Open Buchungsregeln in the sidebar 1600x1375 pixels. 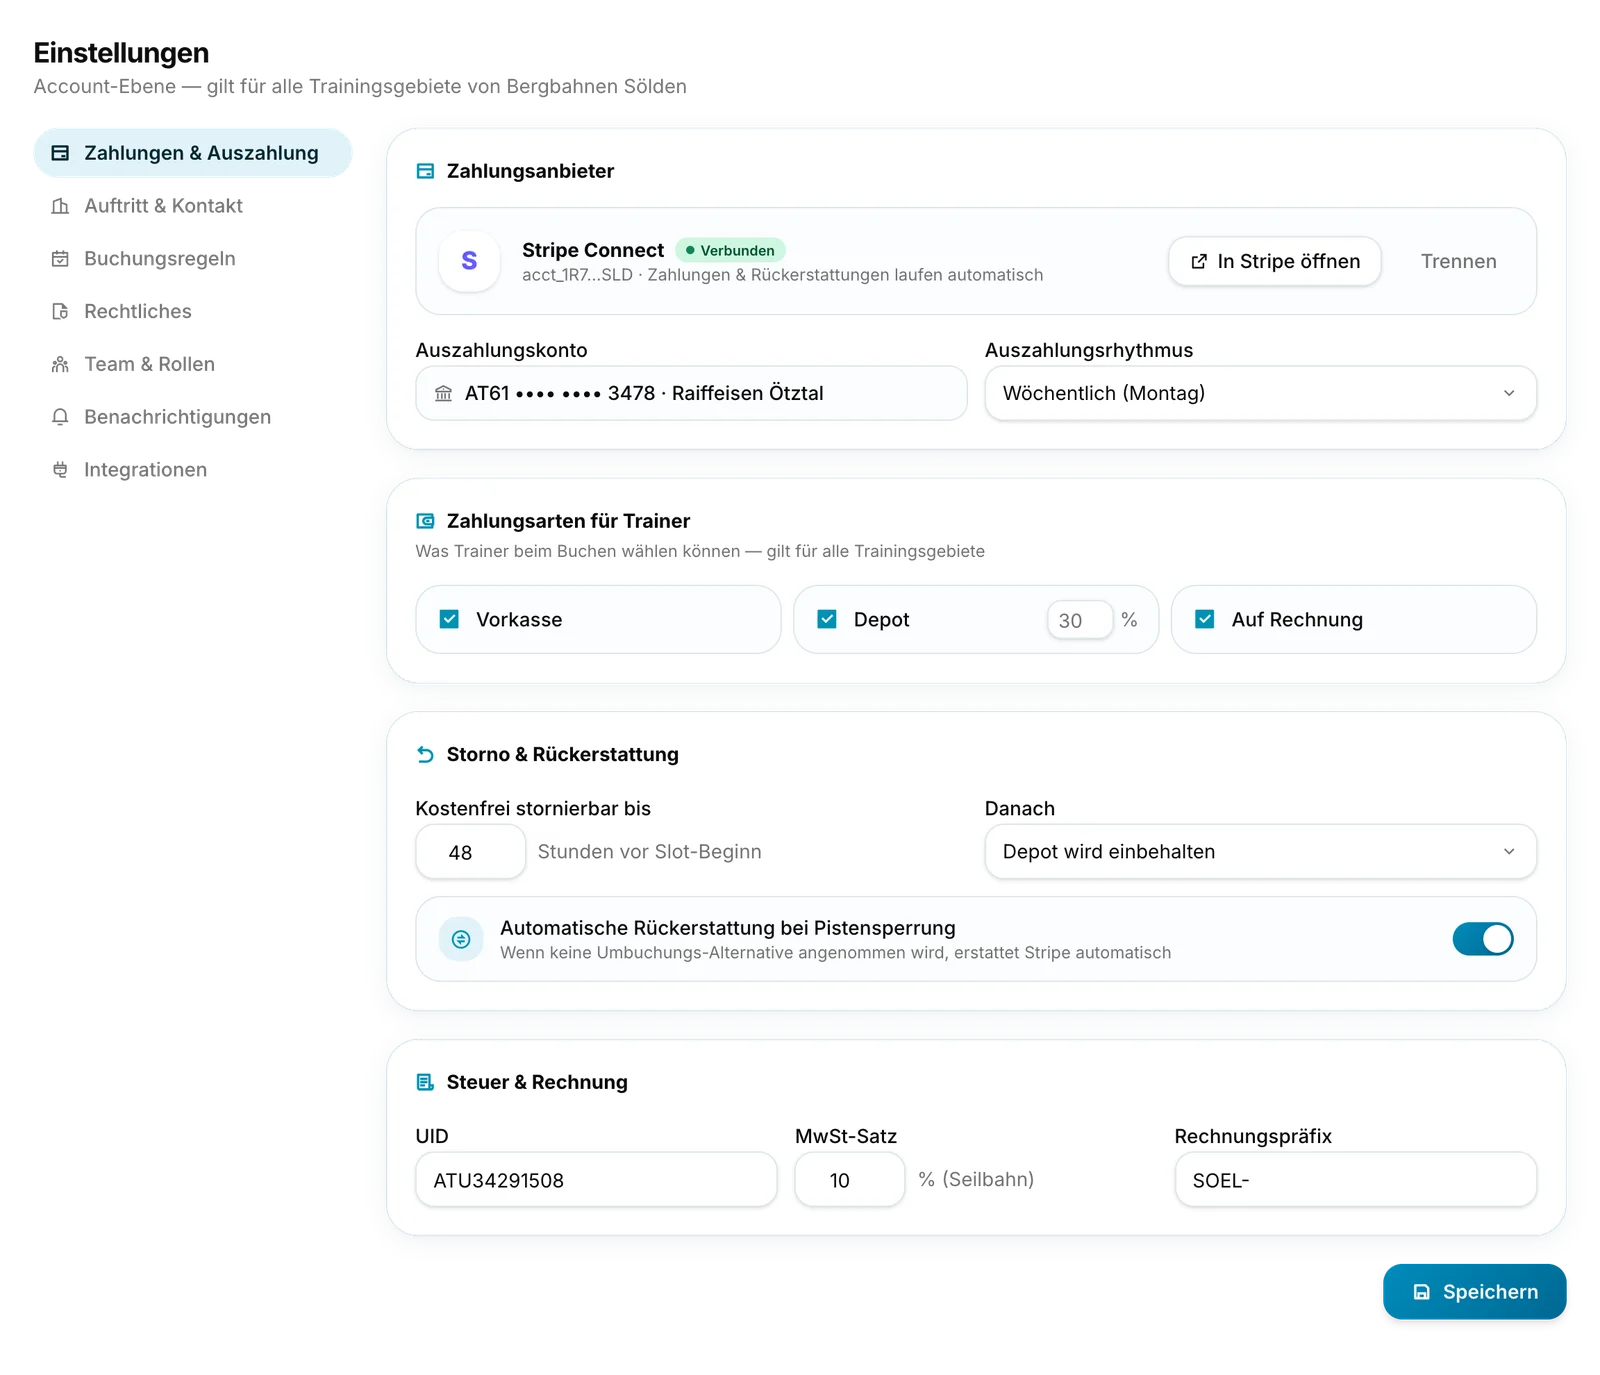(x=193, y=259)
